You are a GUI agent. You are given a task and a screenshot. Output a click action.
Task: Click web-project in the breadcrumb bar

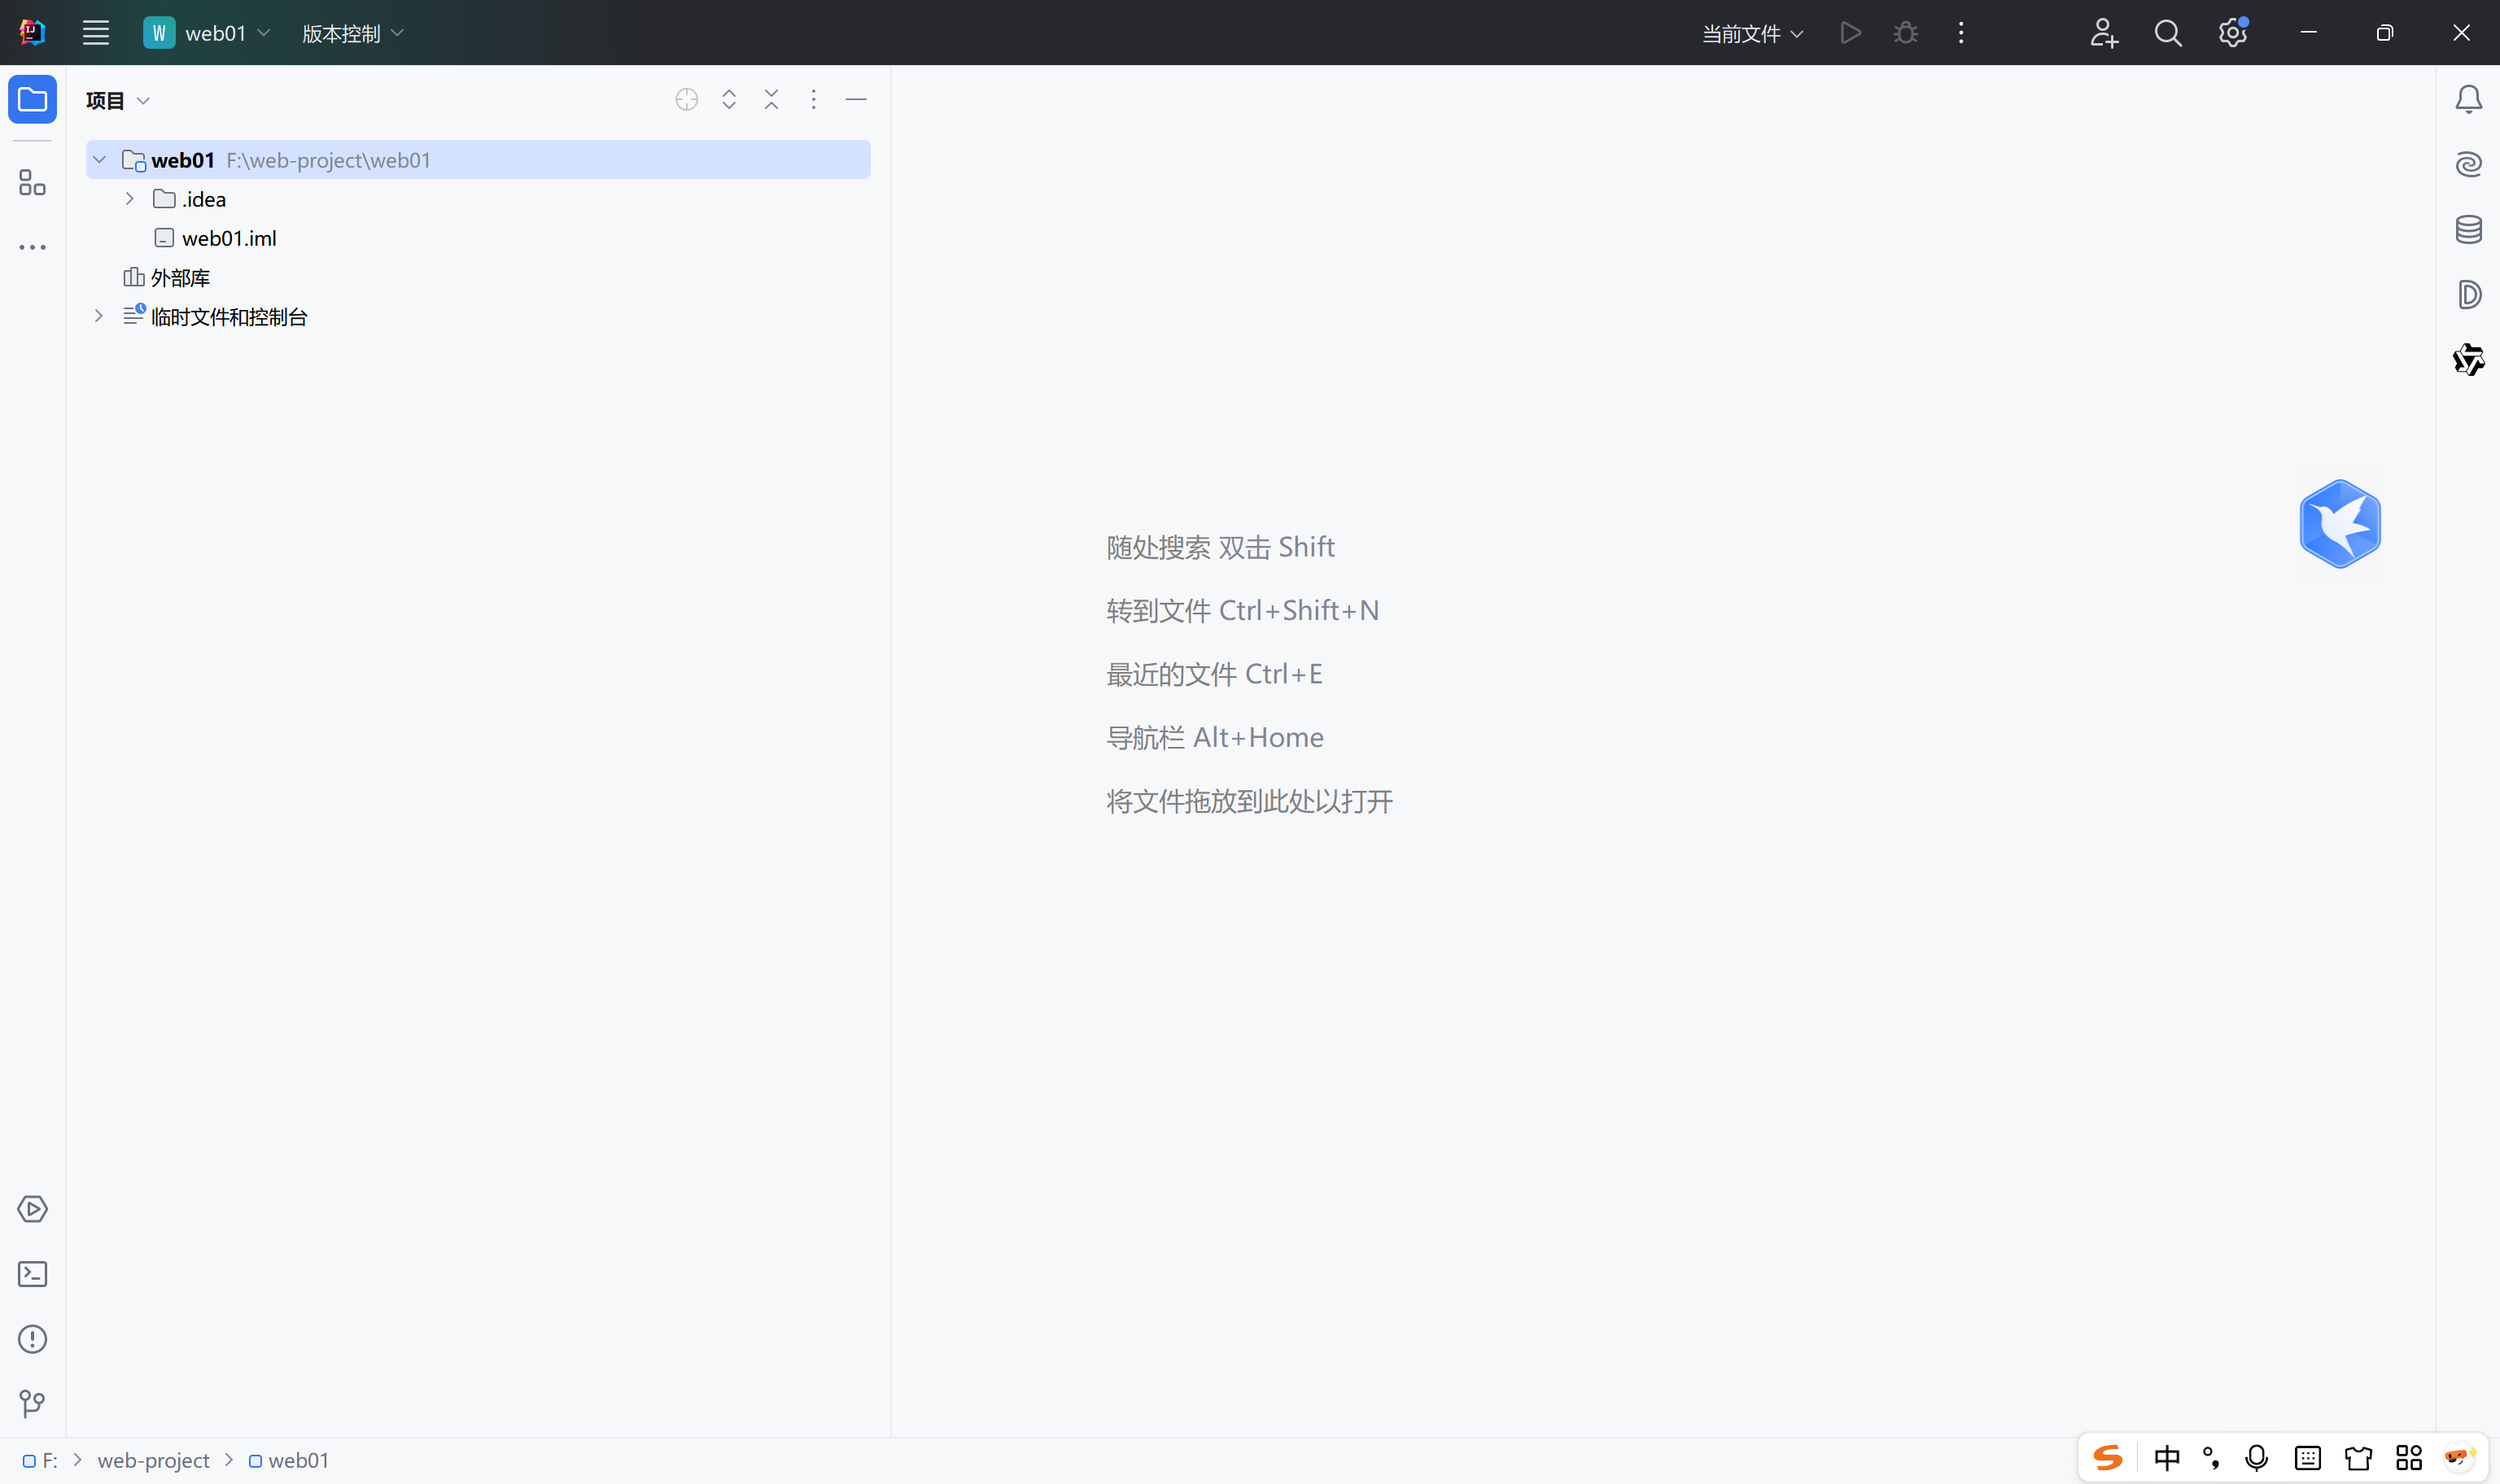pyautogui.click(x=153, y=1460)
